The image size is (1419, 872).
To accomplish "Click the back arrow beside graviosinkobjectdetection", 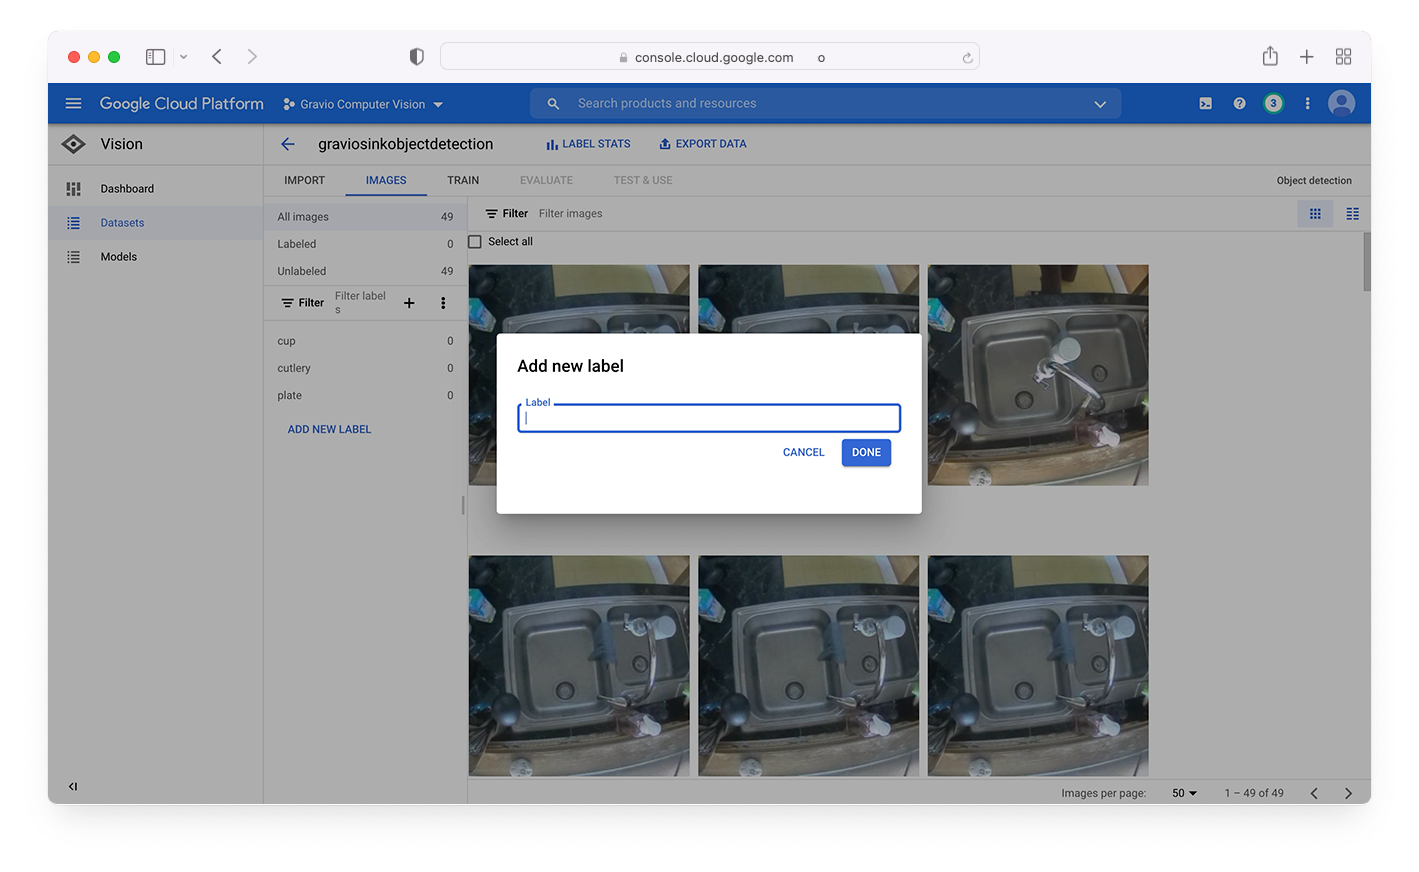I will [x=287, y=144].
